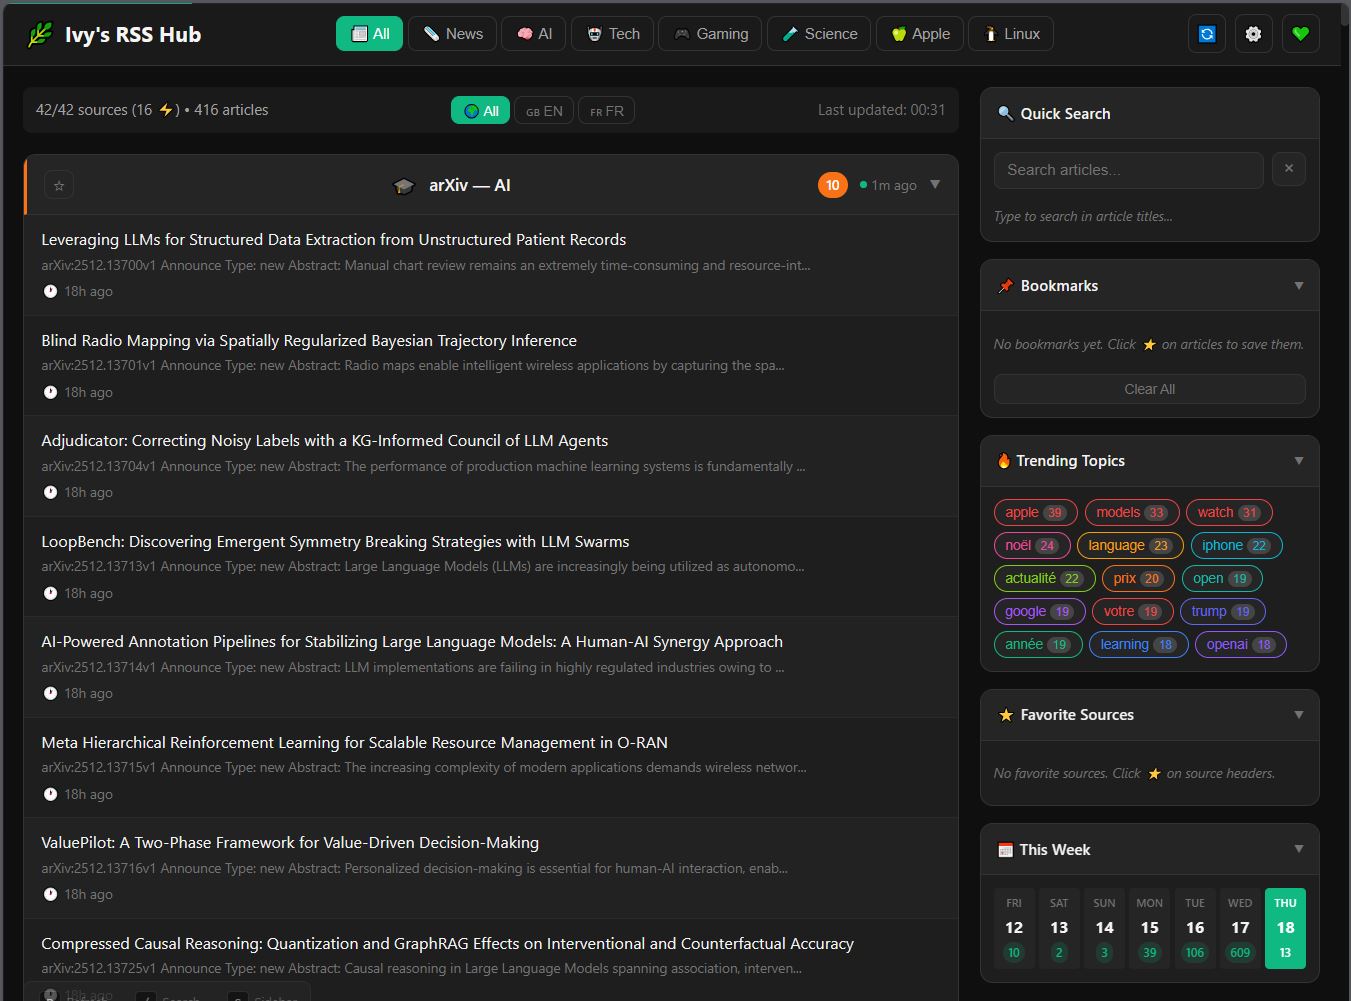Viewport: 1351px width, 1001px height.
Task: Select the openai trending topic tag
Action: [1241, 644]
